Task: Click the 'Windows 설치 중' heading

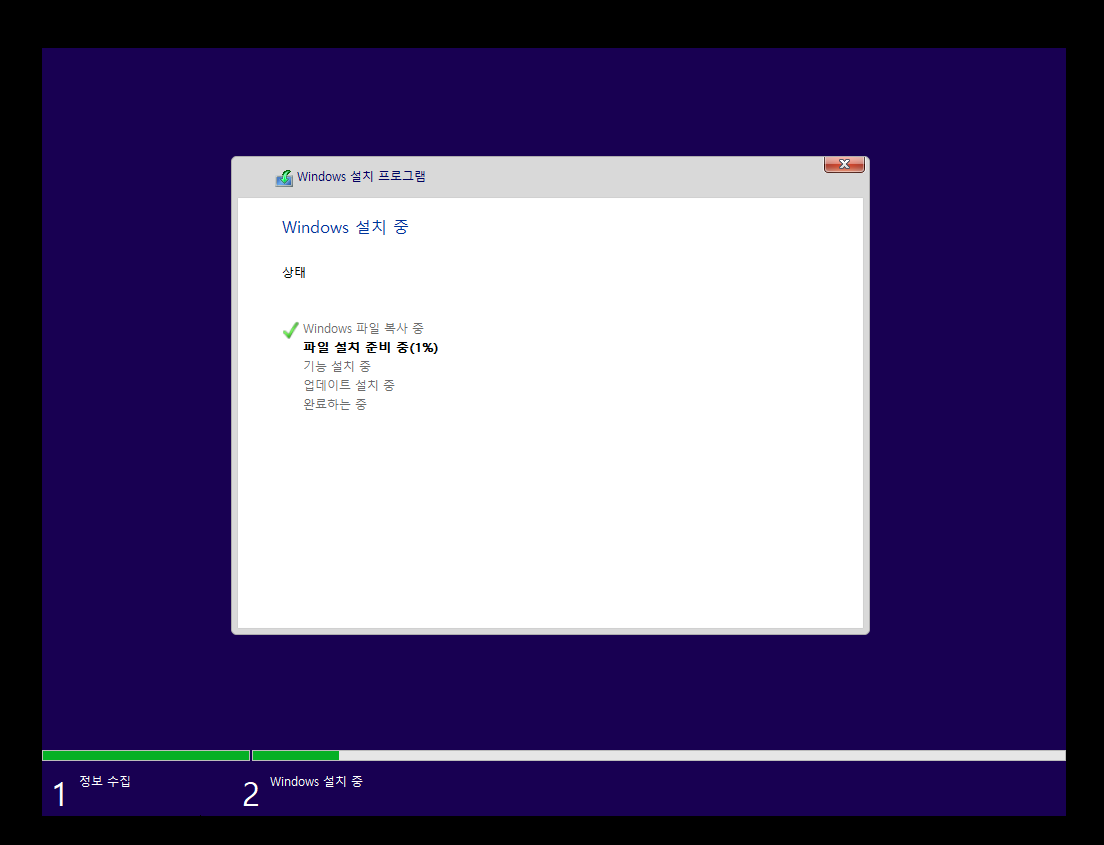Action: click(x=345, y=227)
